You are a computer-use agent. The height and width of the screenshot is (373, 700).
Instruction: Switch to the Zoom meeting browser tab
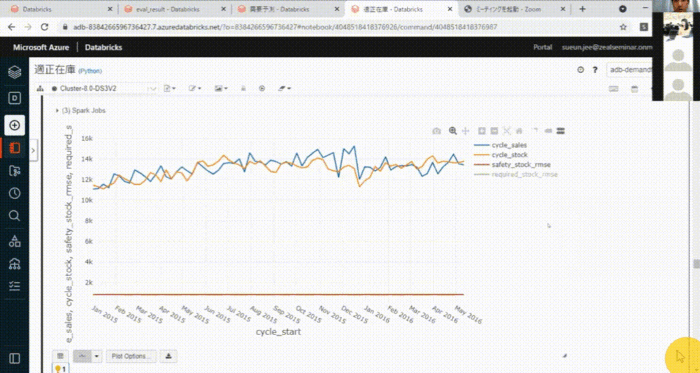[514, 9]
